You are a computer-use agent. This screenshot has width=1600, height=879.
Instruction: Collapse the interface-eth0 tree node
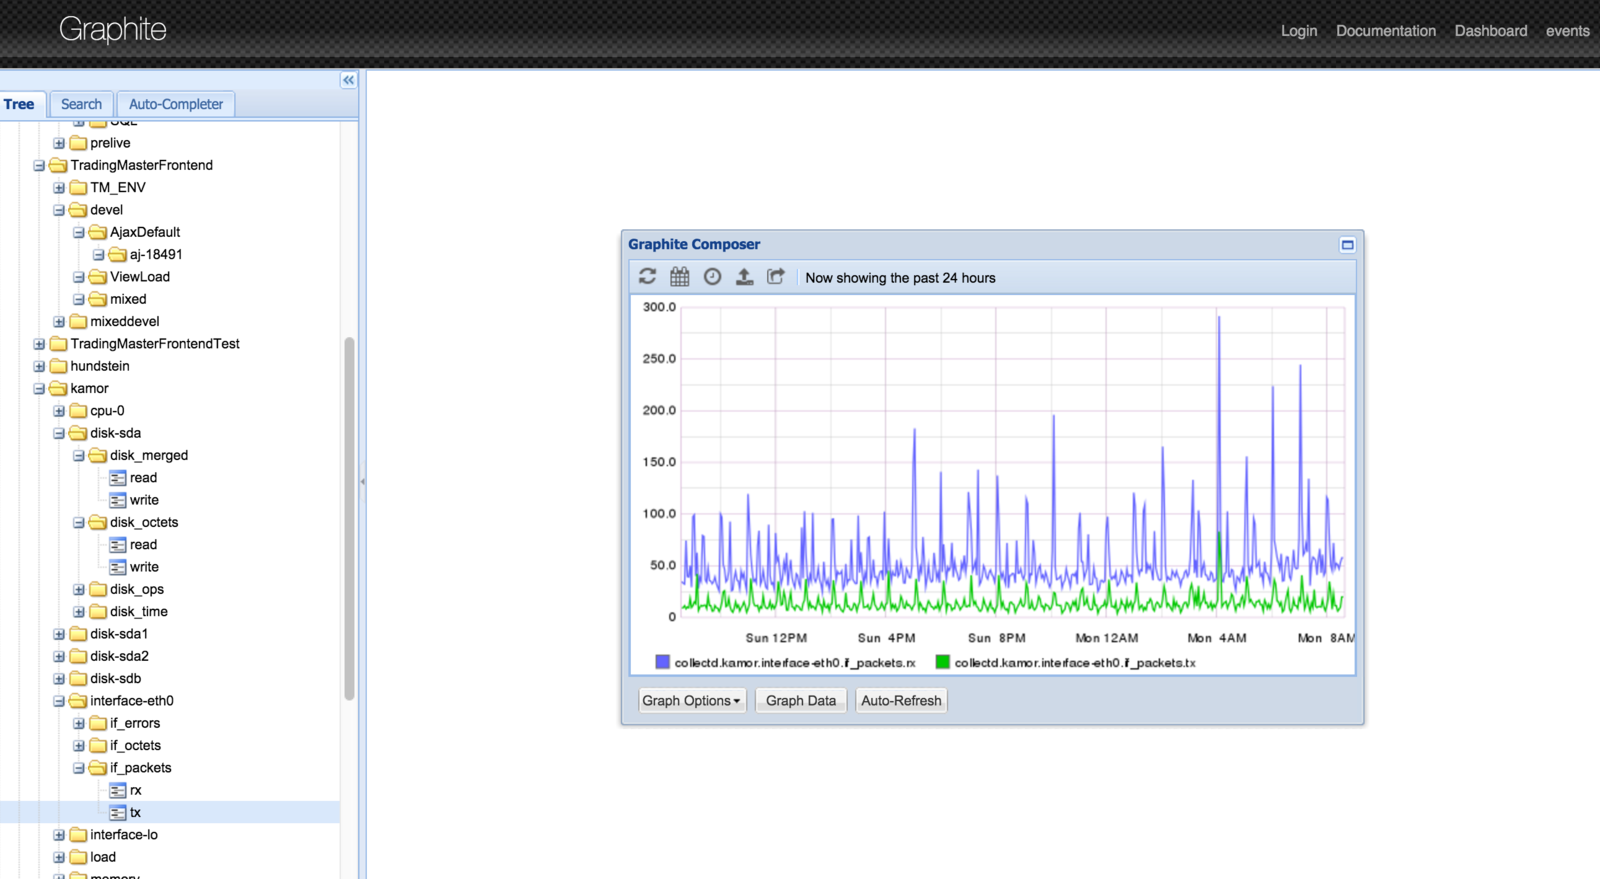click(59, 701)
